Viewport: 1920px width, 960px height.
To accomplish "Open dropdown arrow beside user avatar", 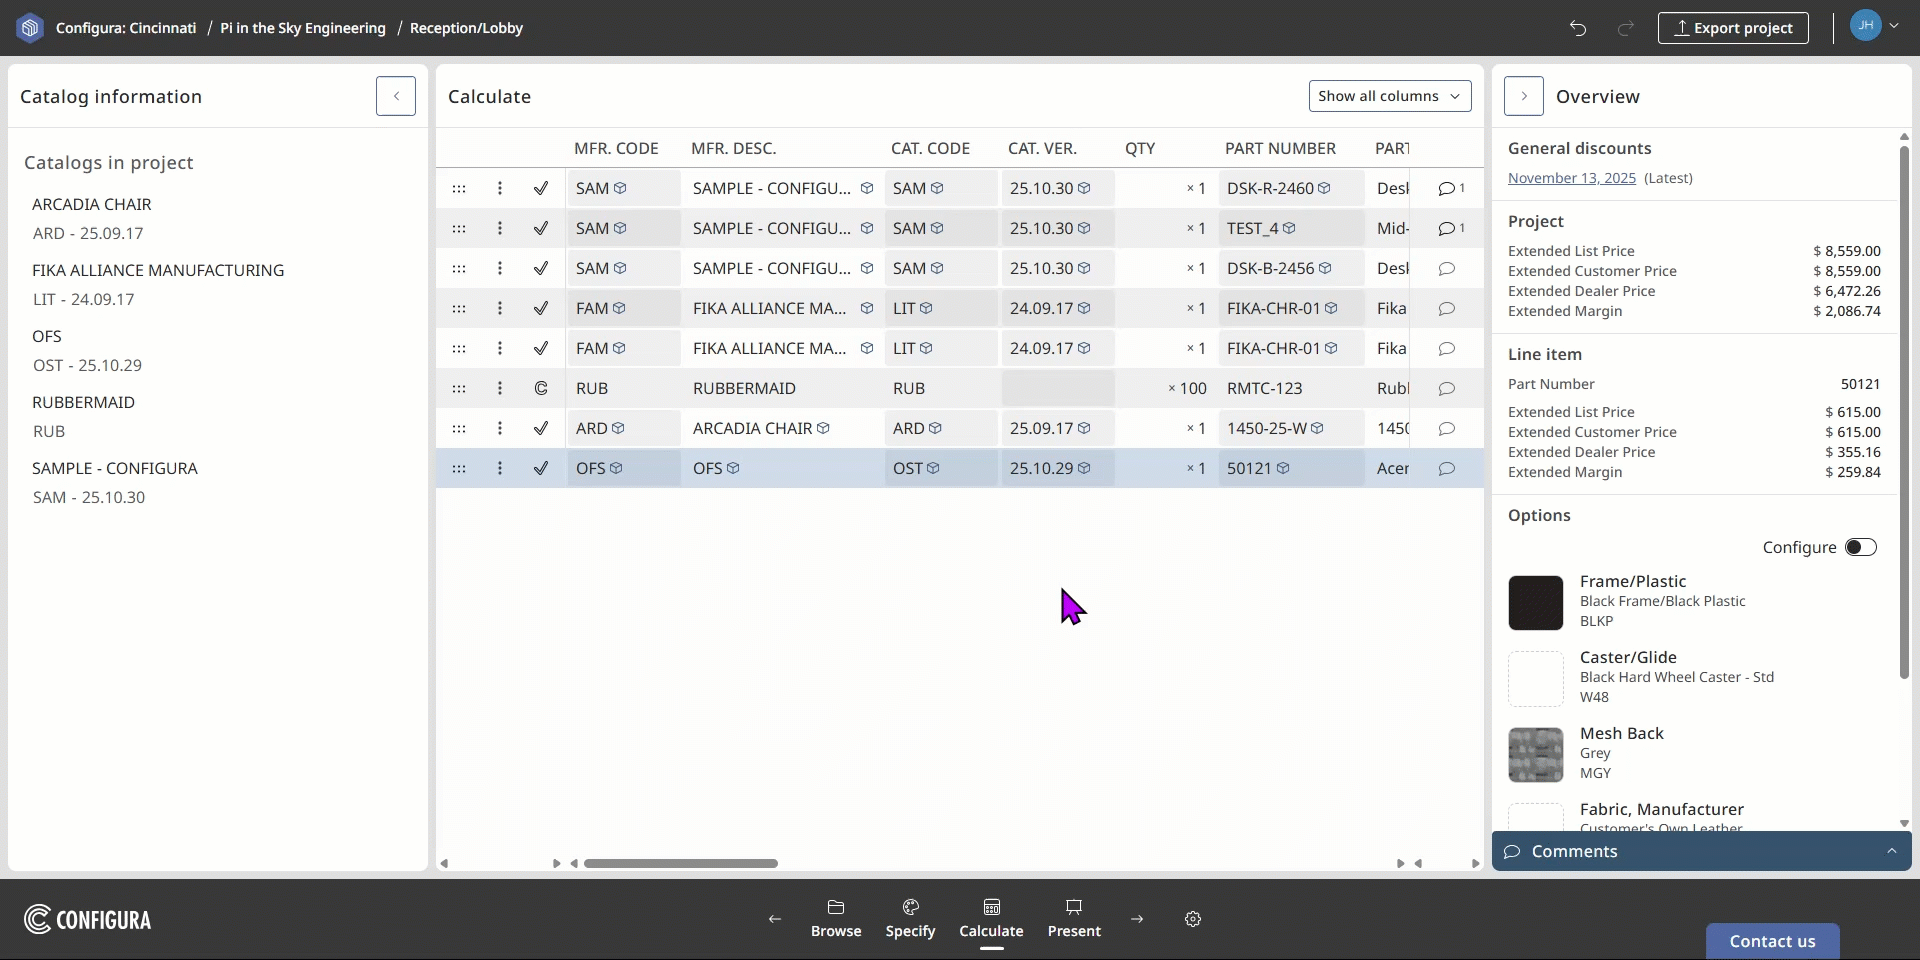I will (1894, 26).
